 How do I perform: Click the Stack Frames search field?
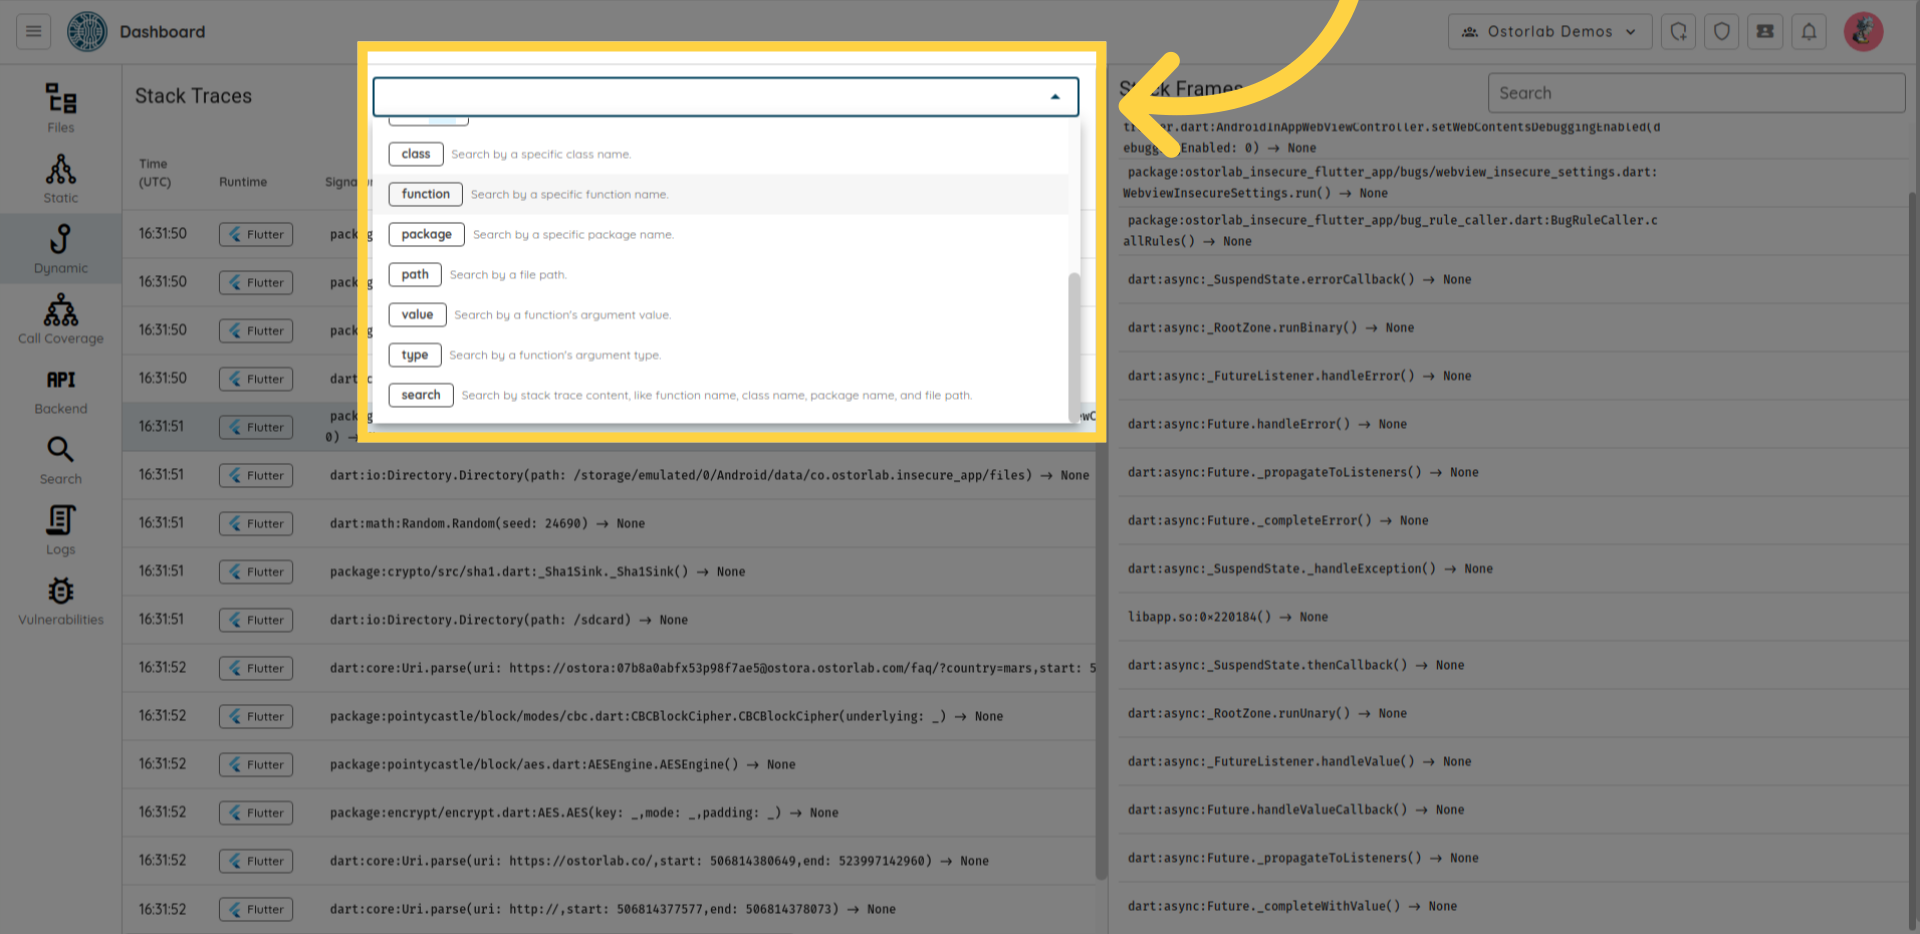coord(1695,93)
